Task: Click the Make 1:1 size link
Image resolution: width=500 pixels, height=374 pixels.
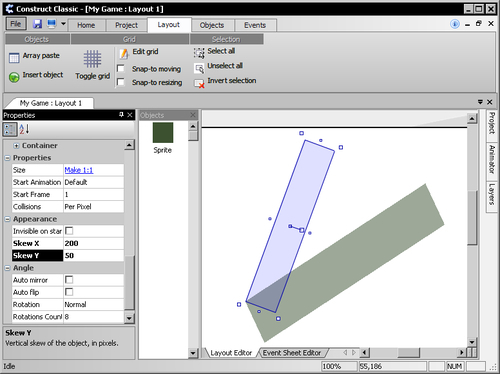Action: point(79,170)
